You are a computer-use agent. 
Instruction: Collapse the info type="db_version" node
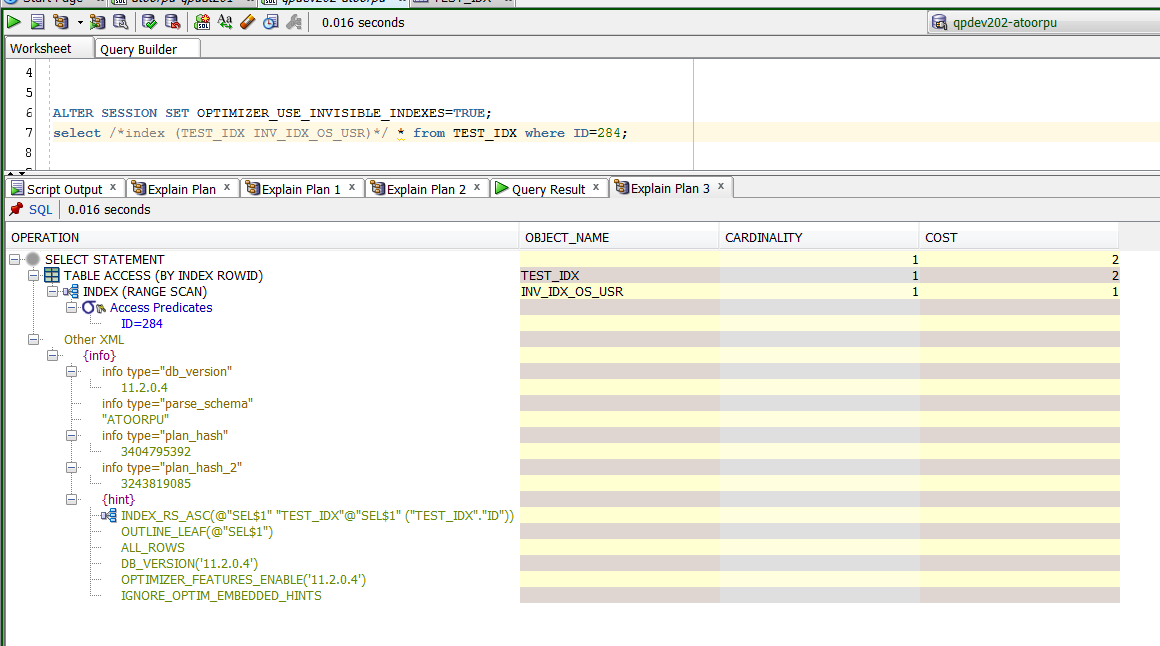tap(72, 371)
